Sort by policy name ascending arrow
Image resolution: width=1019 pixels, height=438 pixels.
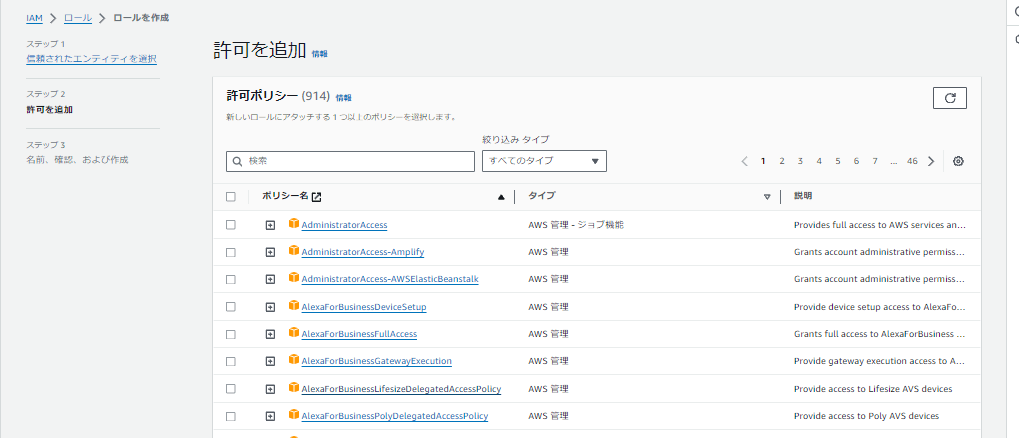(501, 197)
